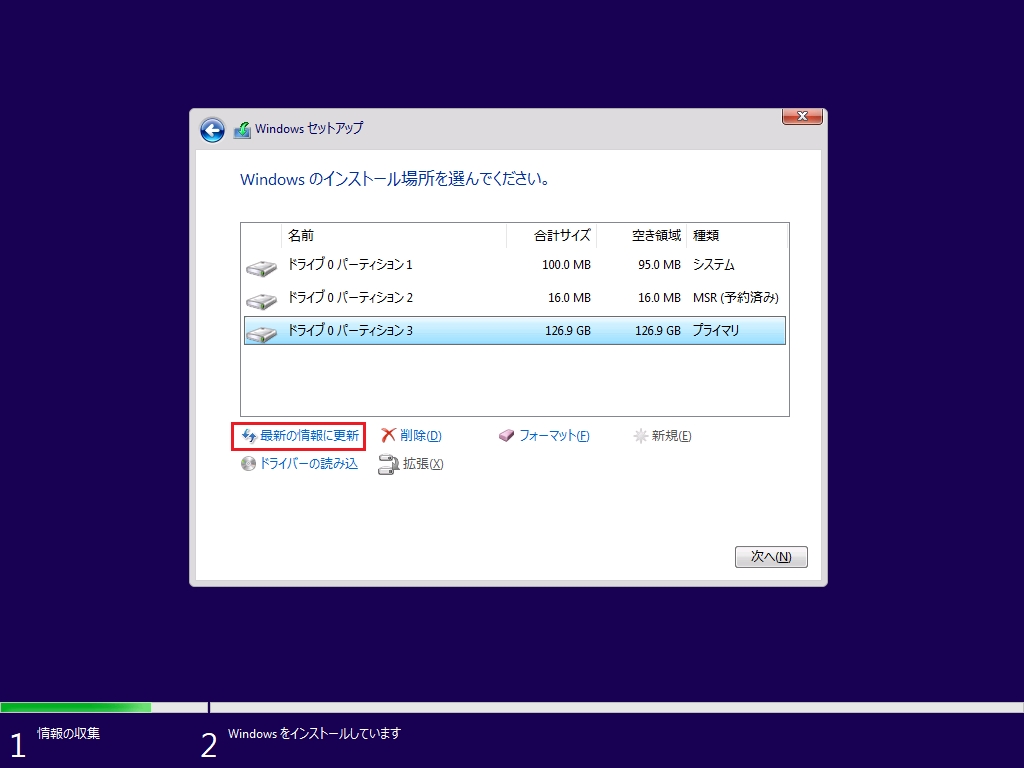The image size is (1024, 768).
Task: Open ドライバーの読み込み link
Action: (309, 464)
